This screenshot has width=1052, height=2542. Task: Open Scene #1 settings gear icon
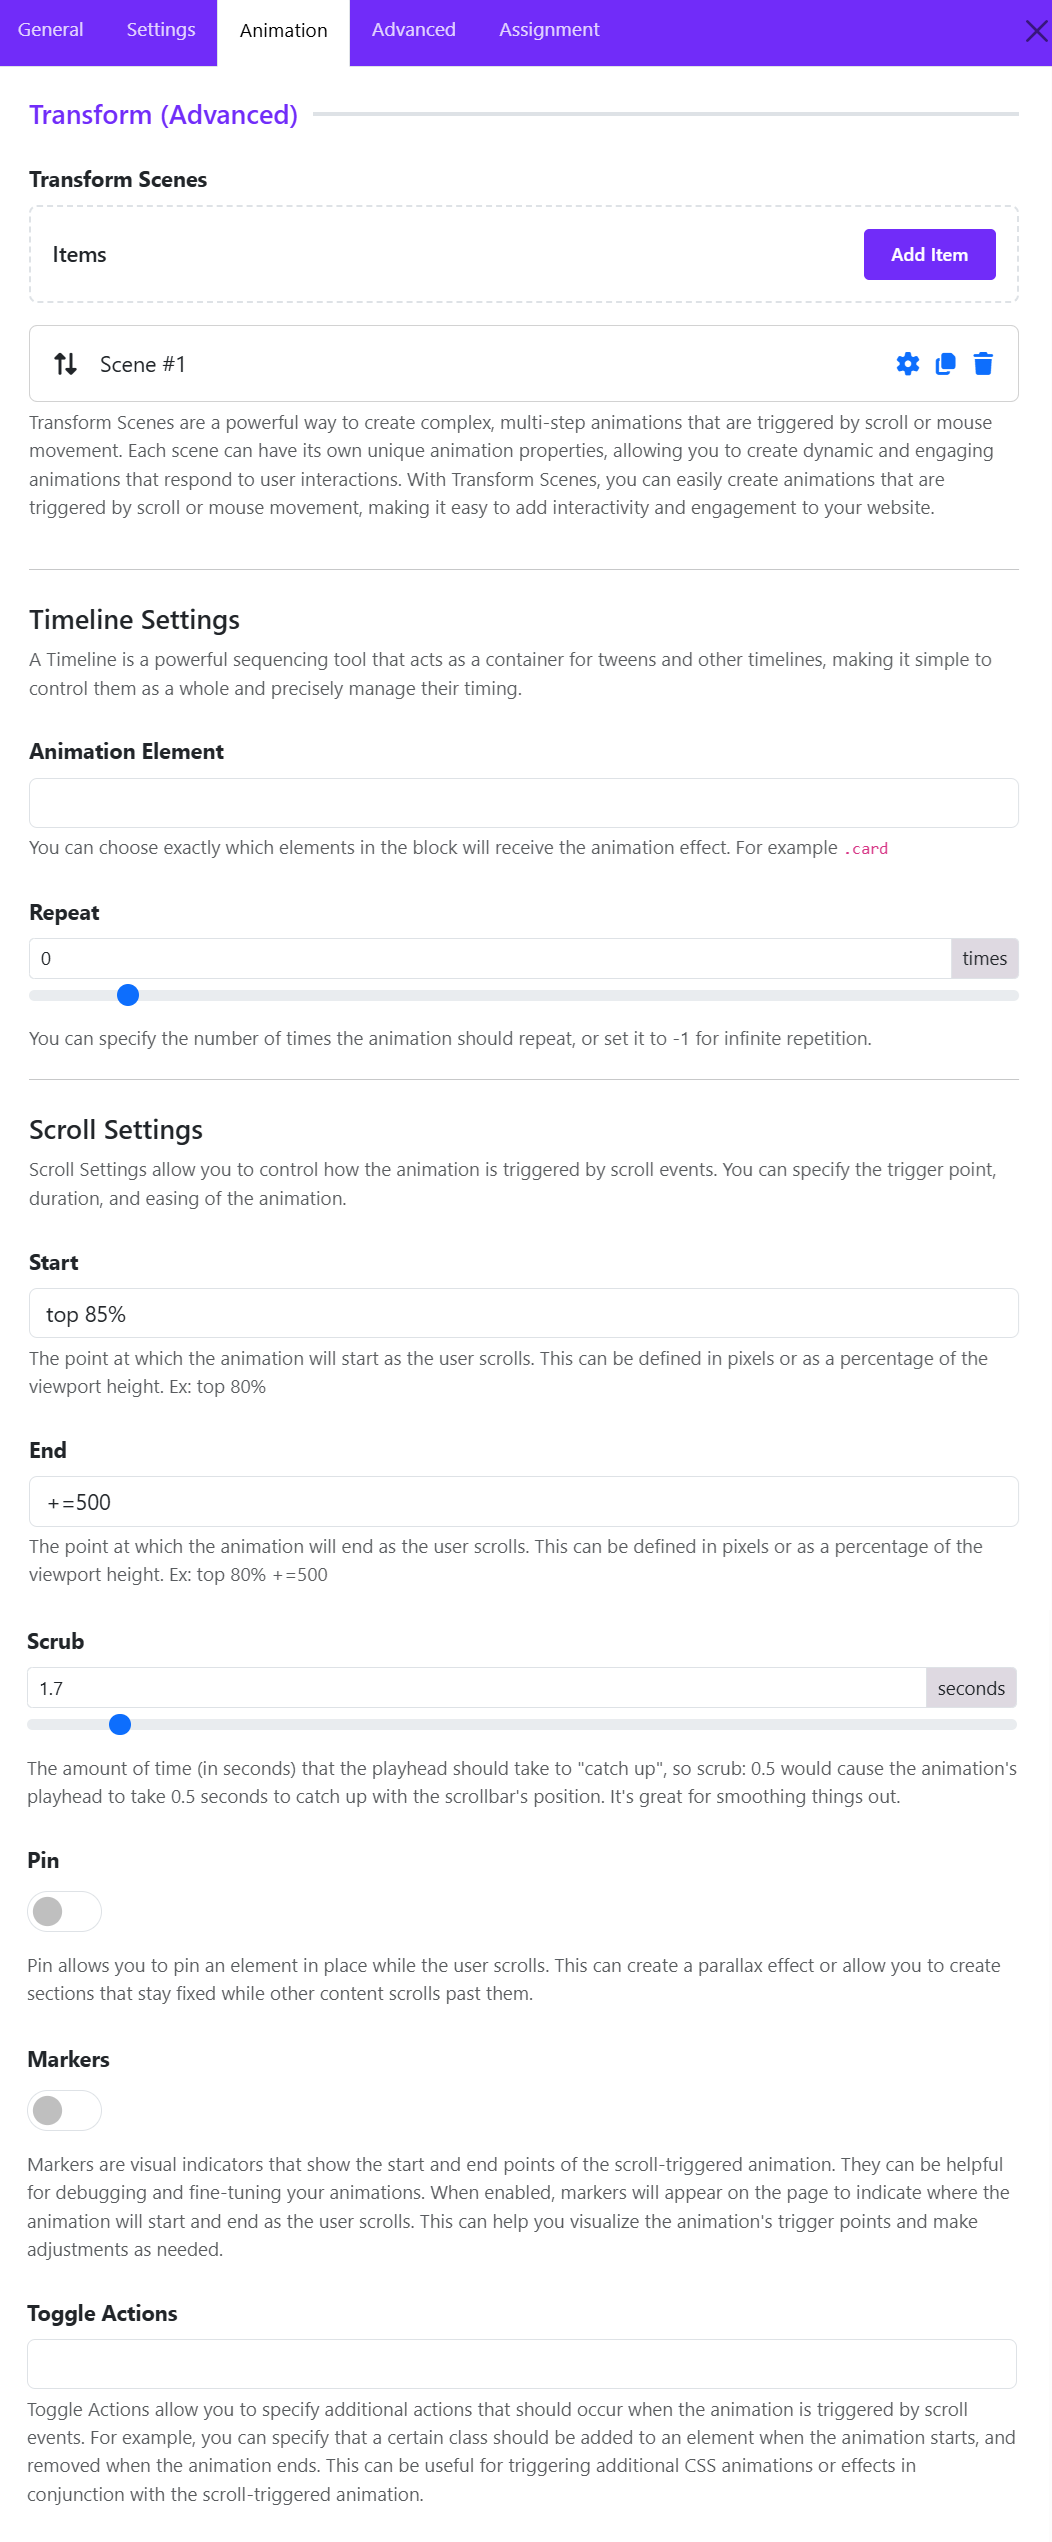pos(908,364)
